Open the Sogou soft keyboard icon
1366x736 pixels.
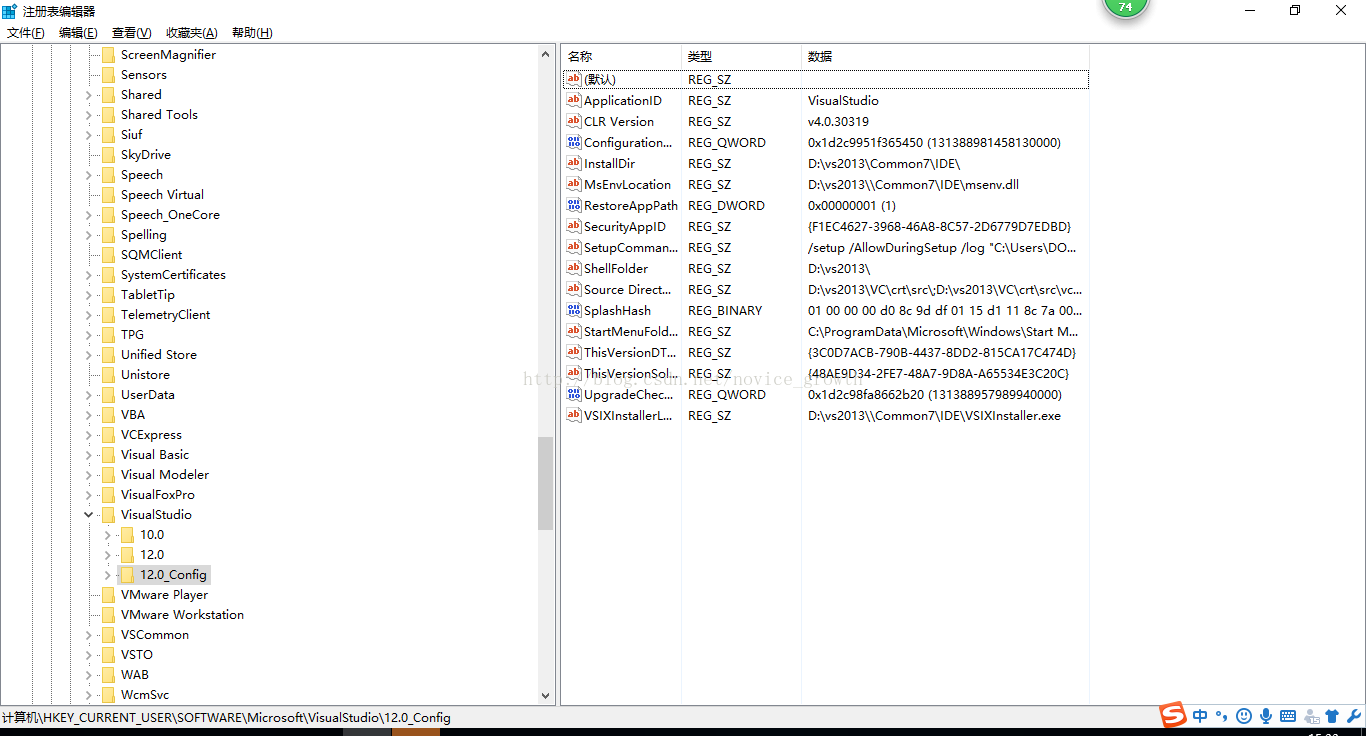pyautogui.click(x=1288, y=716)
